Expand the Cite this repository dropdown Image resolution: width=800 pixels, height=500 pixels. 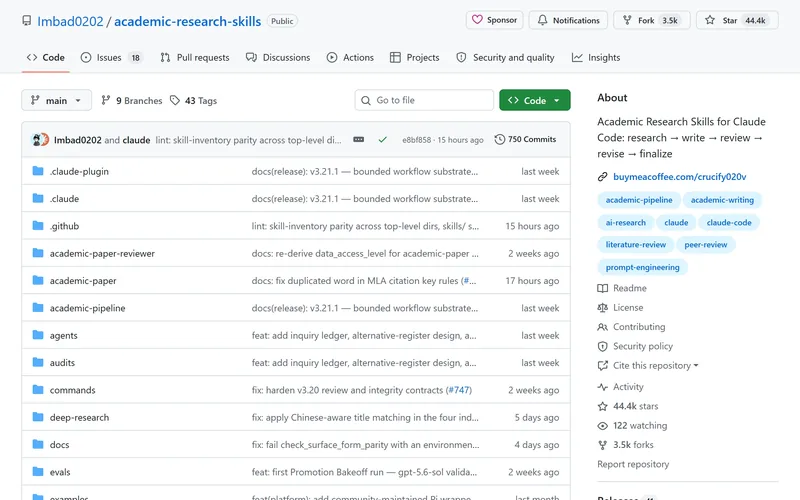tap(655, 365)
